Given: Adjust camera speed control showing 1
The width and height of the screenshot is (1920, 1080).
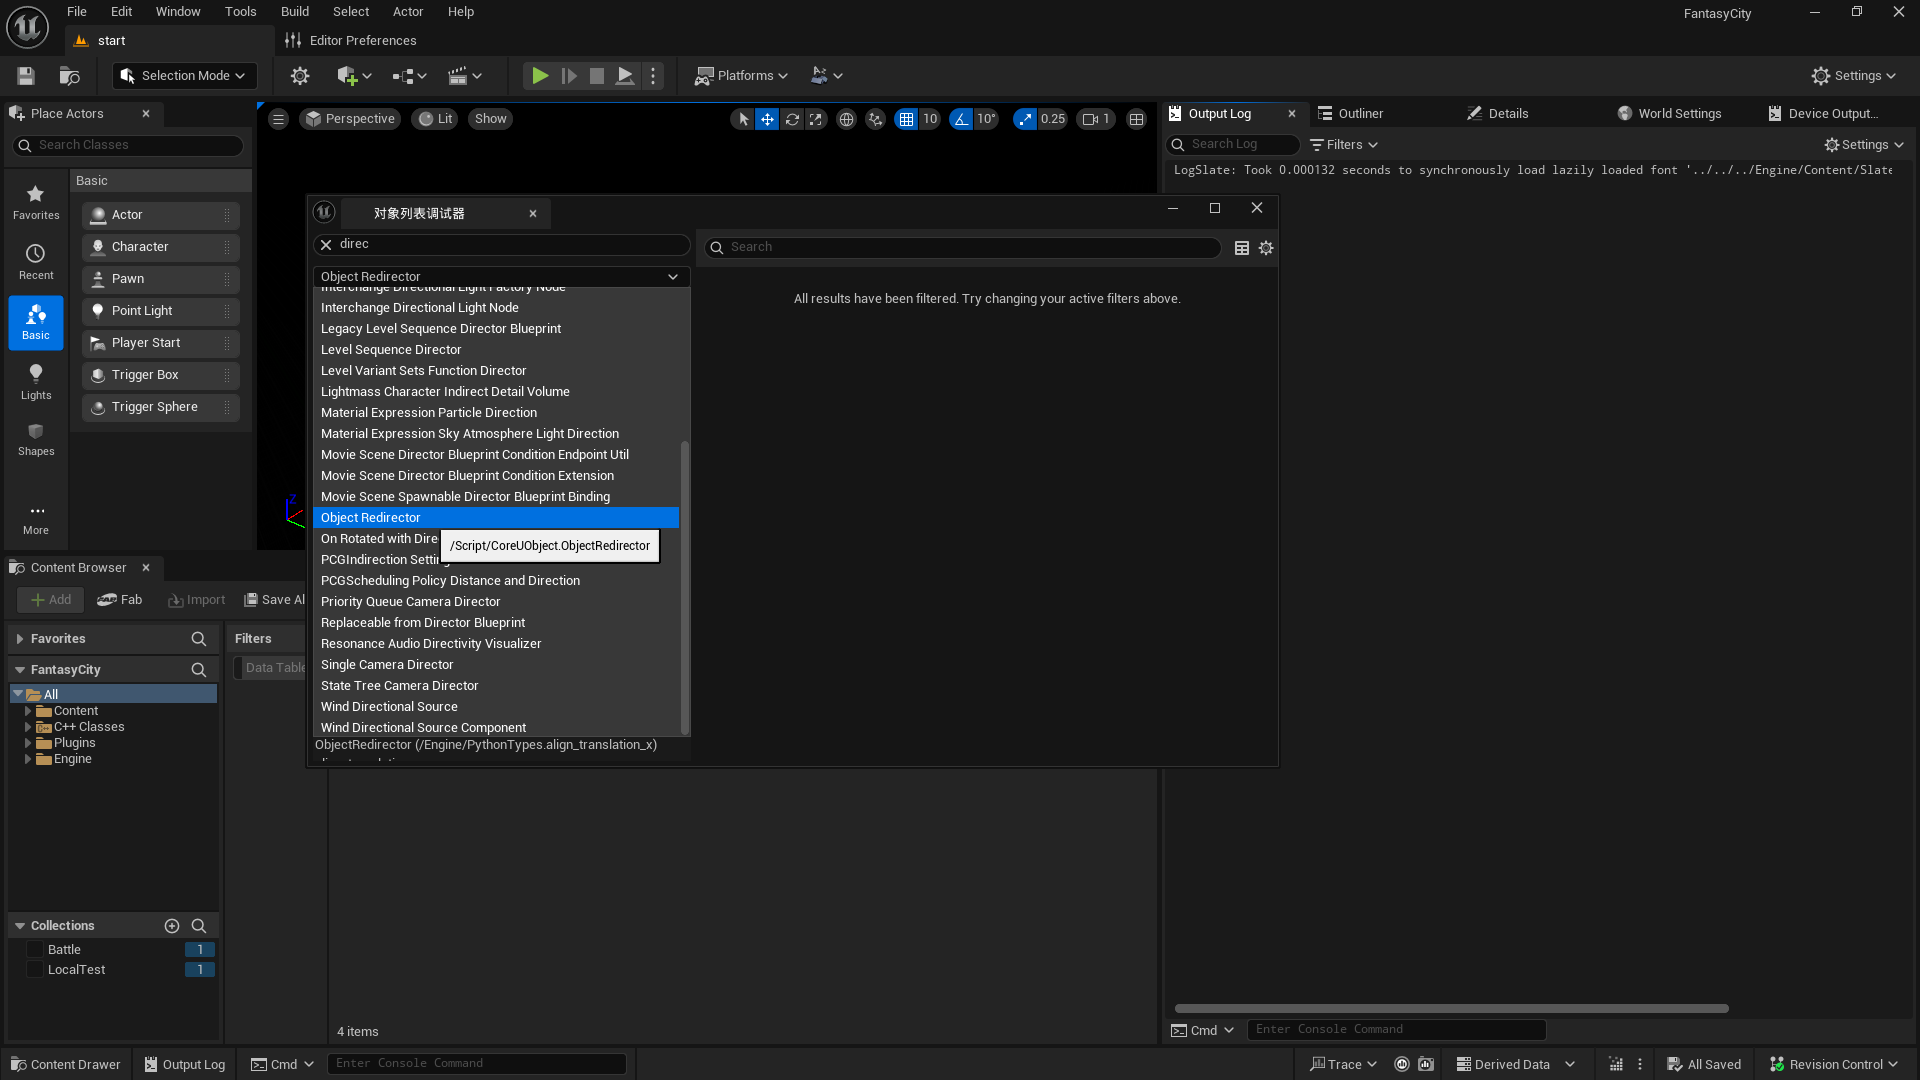Looking at the screenshot, I should point(1096,119).
